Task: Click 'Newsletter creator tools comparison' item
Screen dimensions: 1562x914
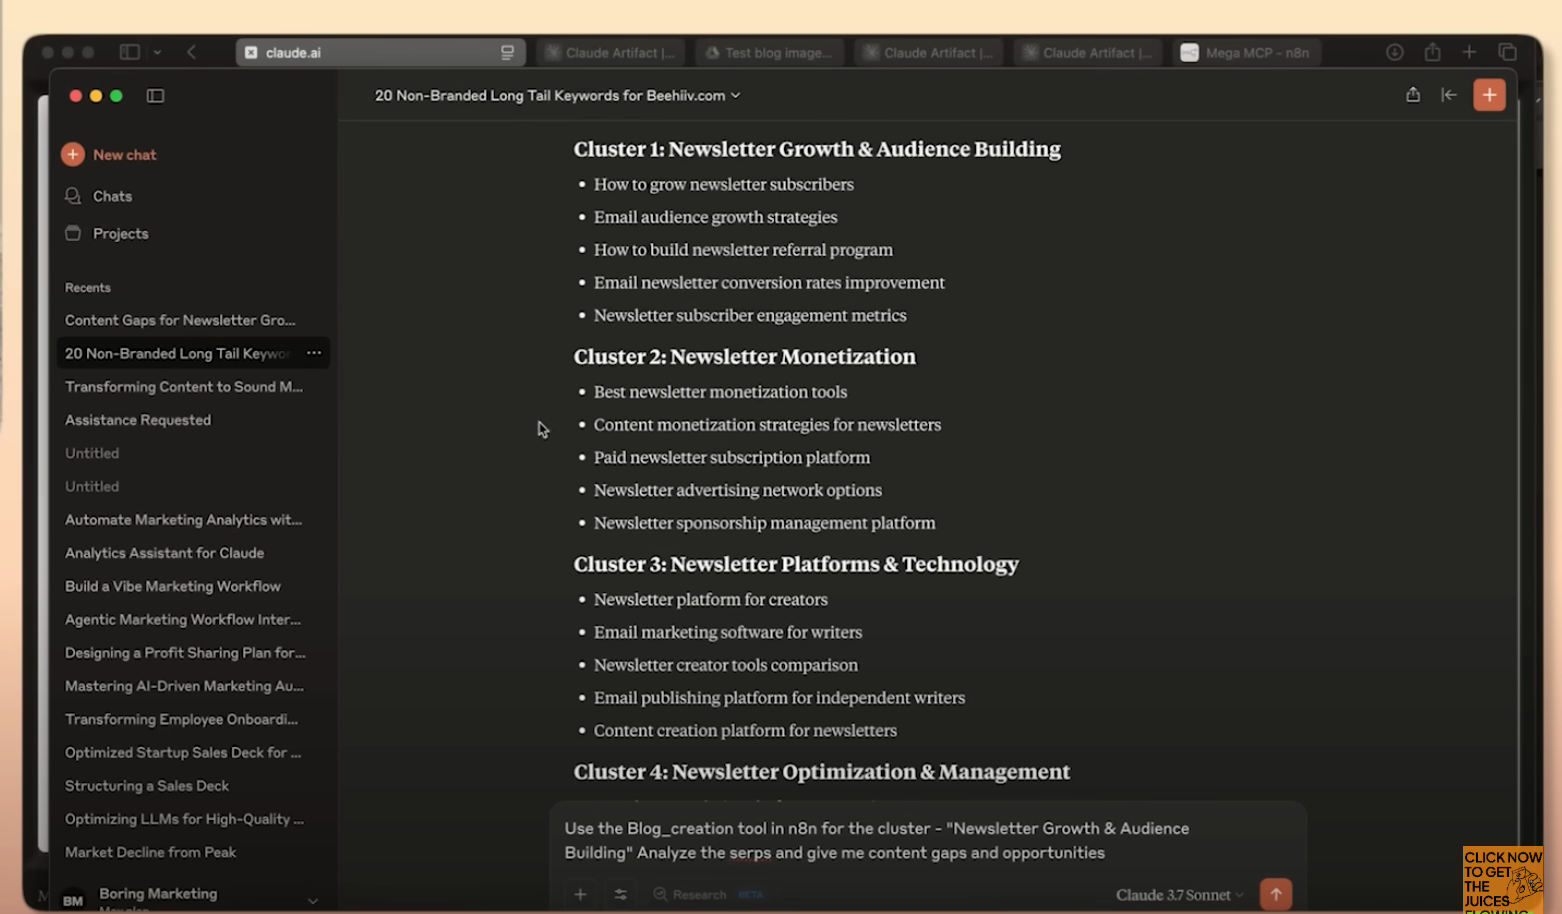Action: point(726,665)
